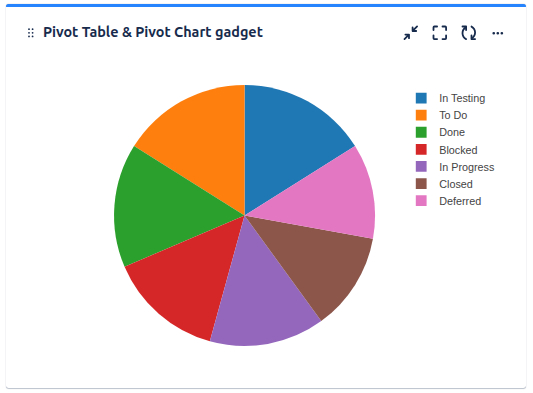Open the gadget's three-dot more menu
This screenshot has width=533, height=393.
point(498,33)
